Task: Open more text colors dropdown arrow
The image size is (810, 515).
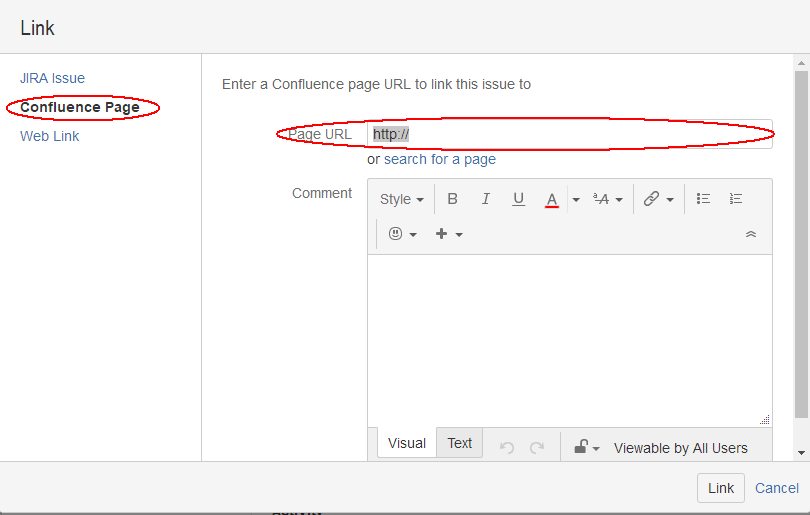Action: 576,199
